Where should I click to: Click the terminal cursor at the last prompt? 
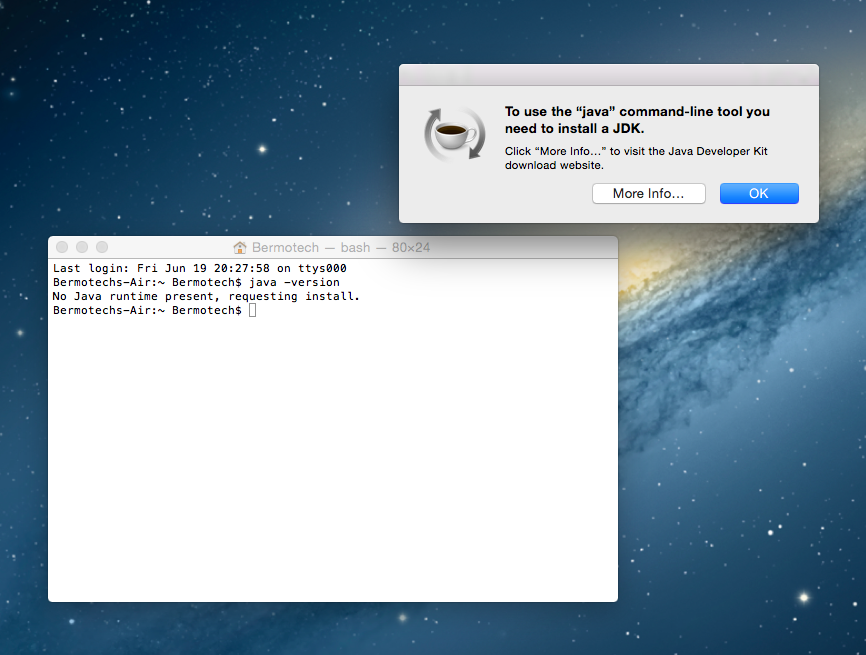click(x=252, y=310)
